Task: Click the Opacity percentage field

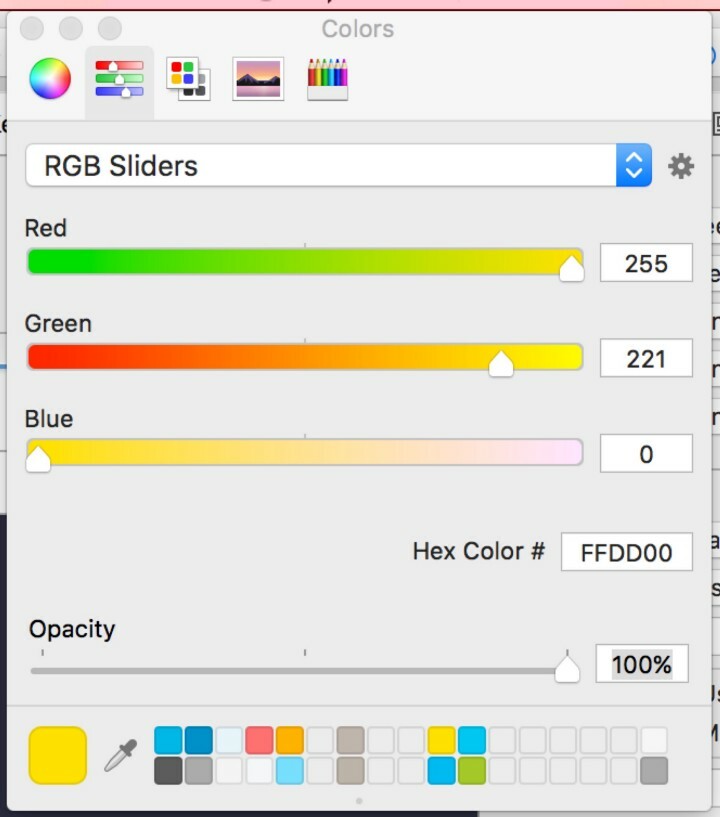Action: pos(641,664)
